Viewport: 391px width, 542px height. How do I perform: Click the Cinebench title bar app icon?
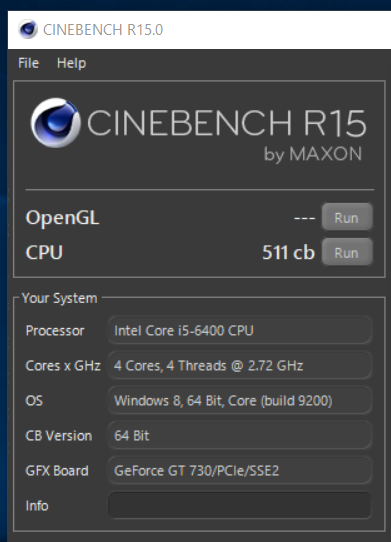[x=28, y=29]
